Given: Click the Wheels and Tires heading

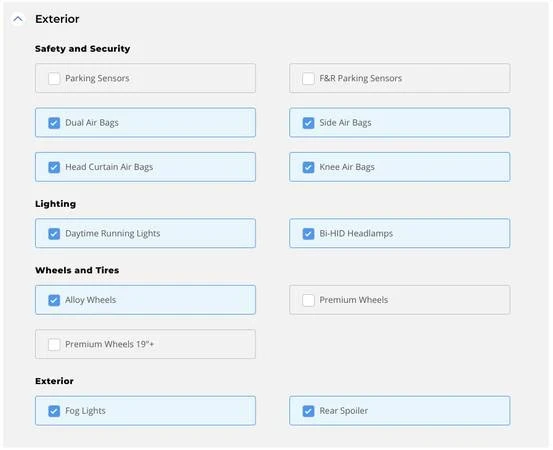Looking at the screenshot, I should click(x=77, y=270).
